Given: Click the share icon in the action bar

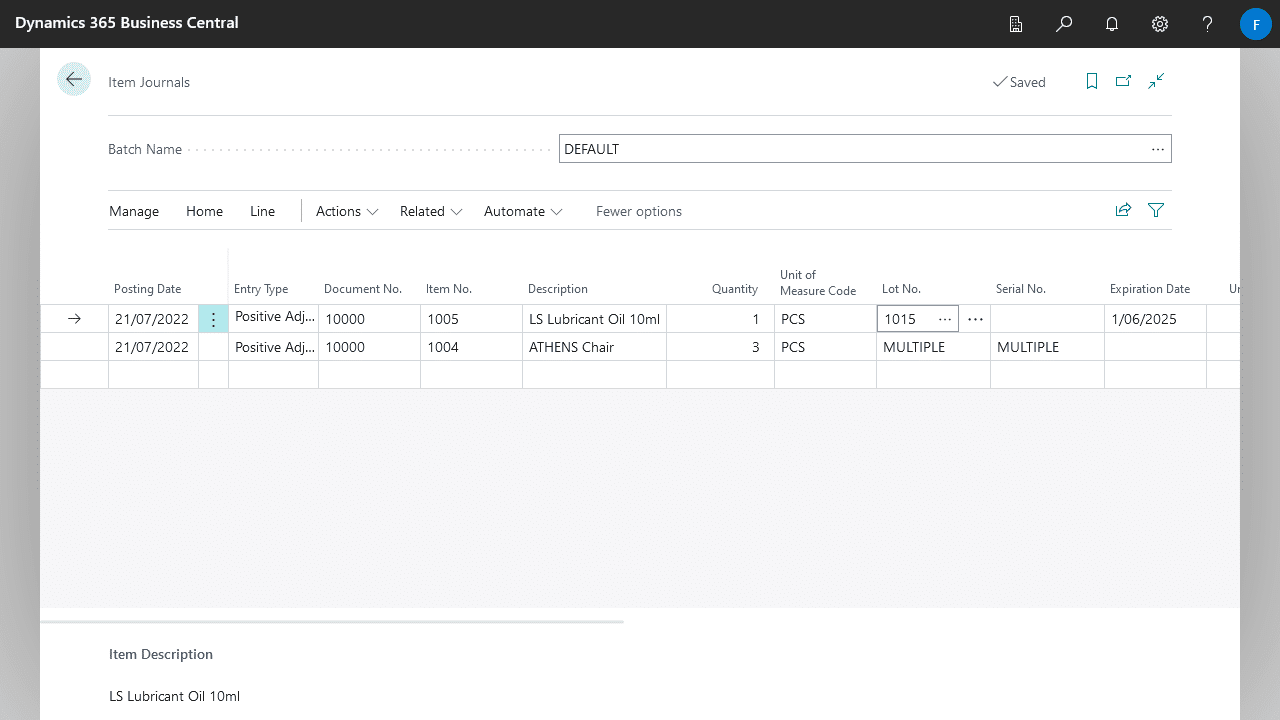Looking at the screenshot, I should click(x=1124, y=210).
